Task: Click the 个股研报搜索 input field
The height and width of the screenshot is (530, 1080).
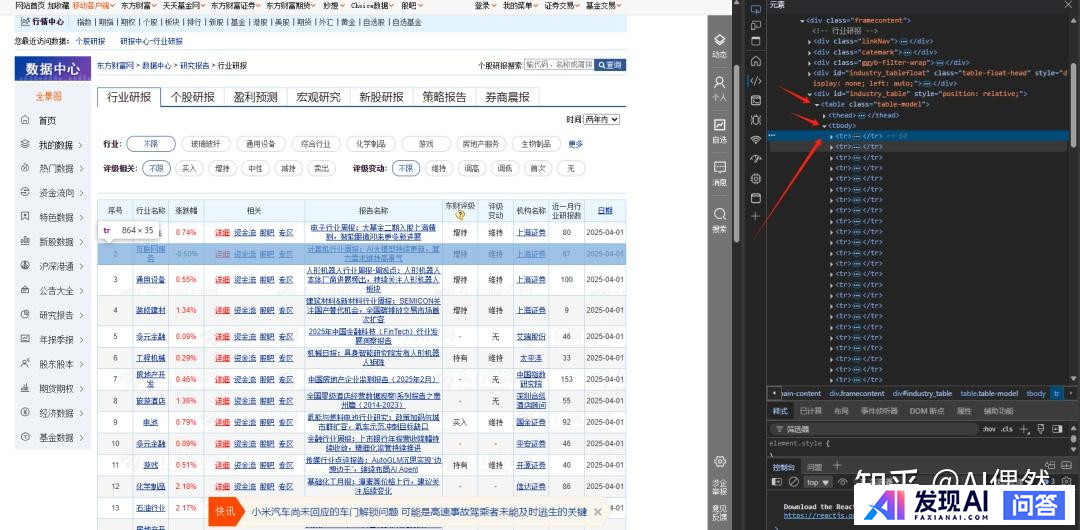Action: [558, 65]
